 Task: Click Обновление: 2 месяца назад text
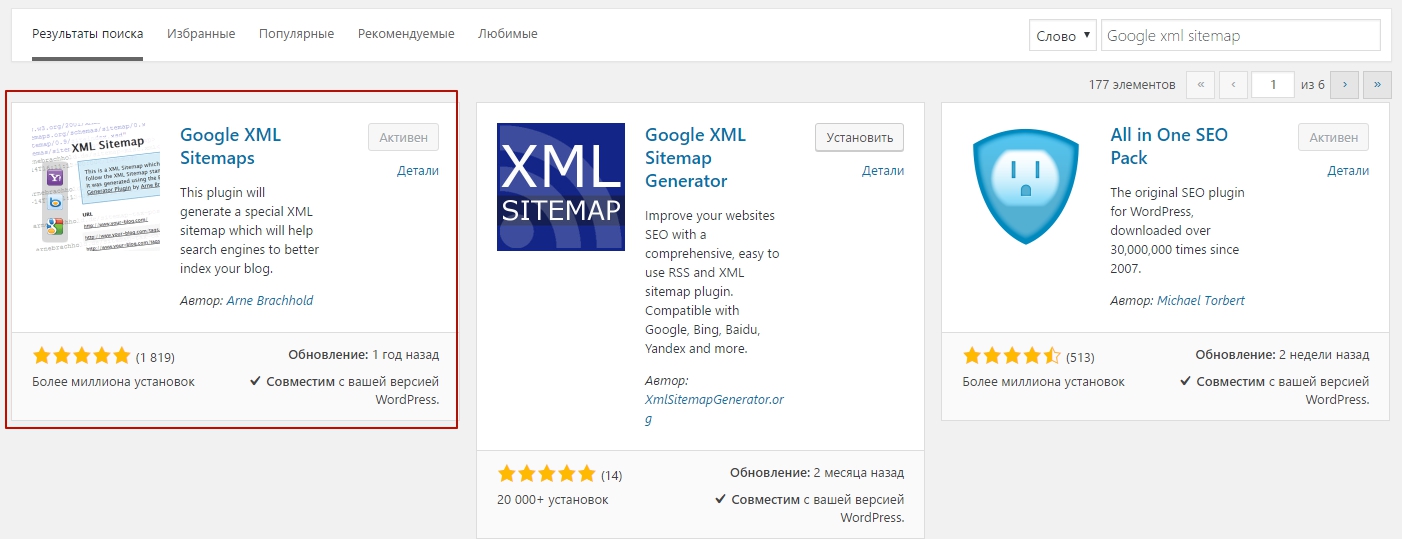click(817, 473)
